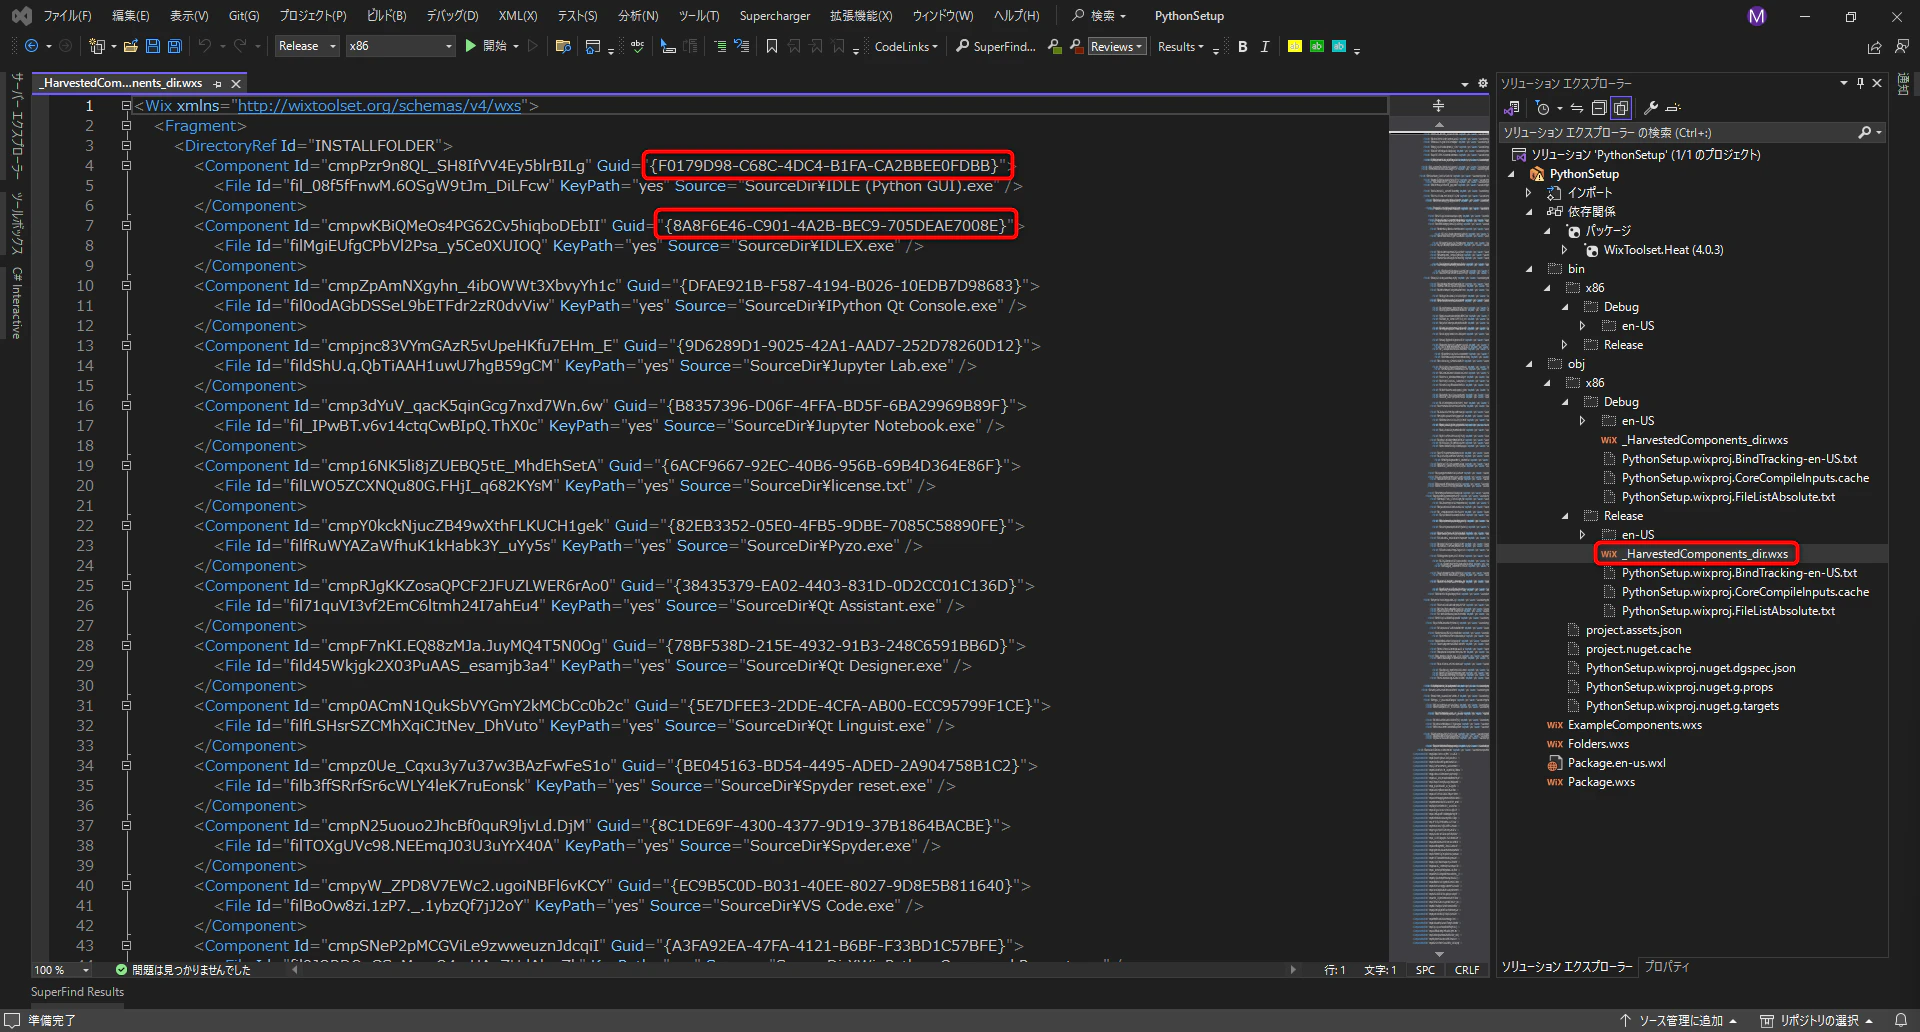Open the Supercharger menu

(x=774, y=16)
